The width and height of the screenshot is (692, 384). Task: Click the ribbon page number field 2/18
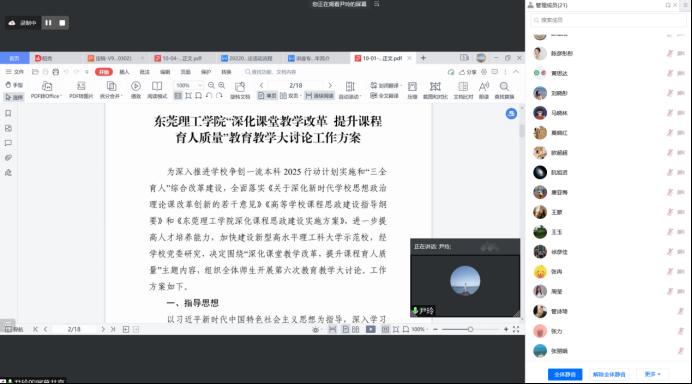tap(296, 85)
